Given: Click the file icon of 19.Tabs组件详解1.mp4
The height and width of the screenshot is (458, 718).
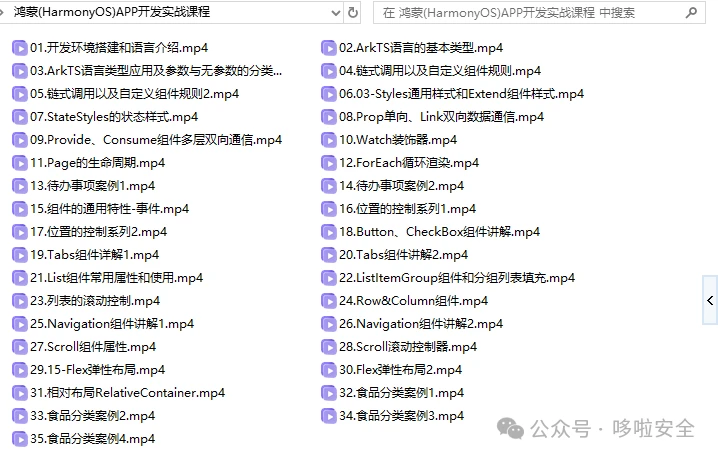Looking at the screenshot, I should (20, 255).
